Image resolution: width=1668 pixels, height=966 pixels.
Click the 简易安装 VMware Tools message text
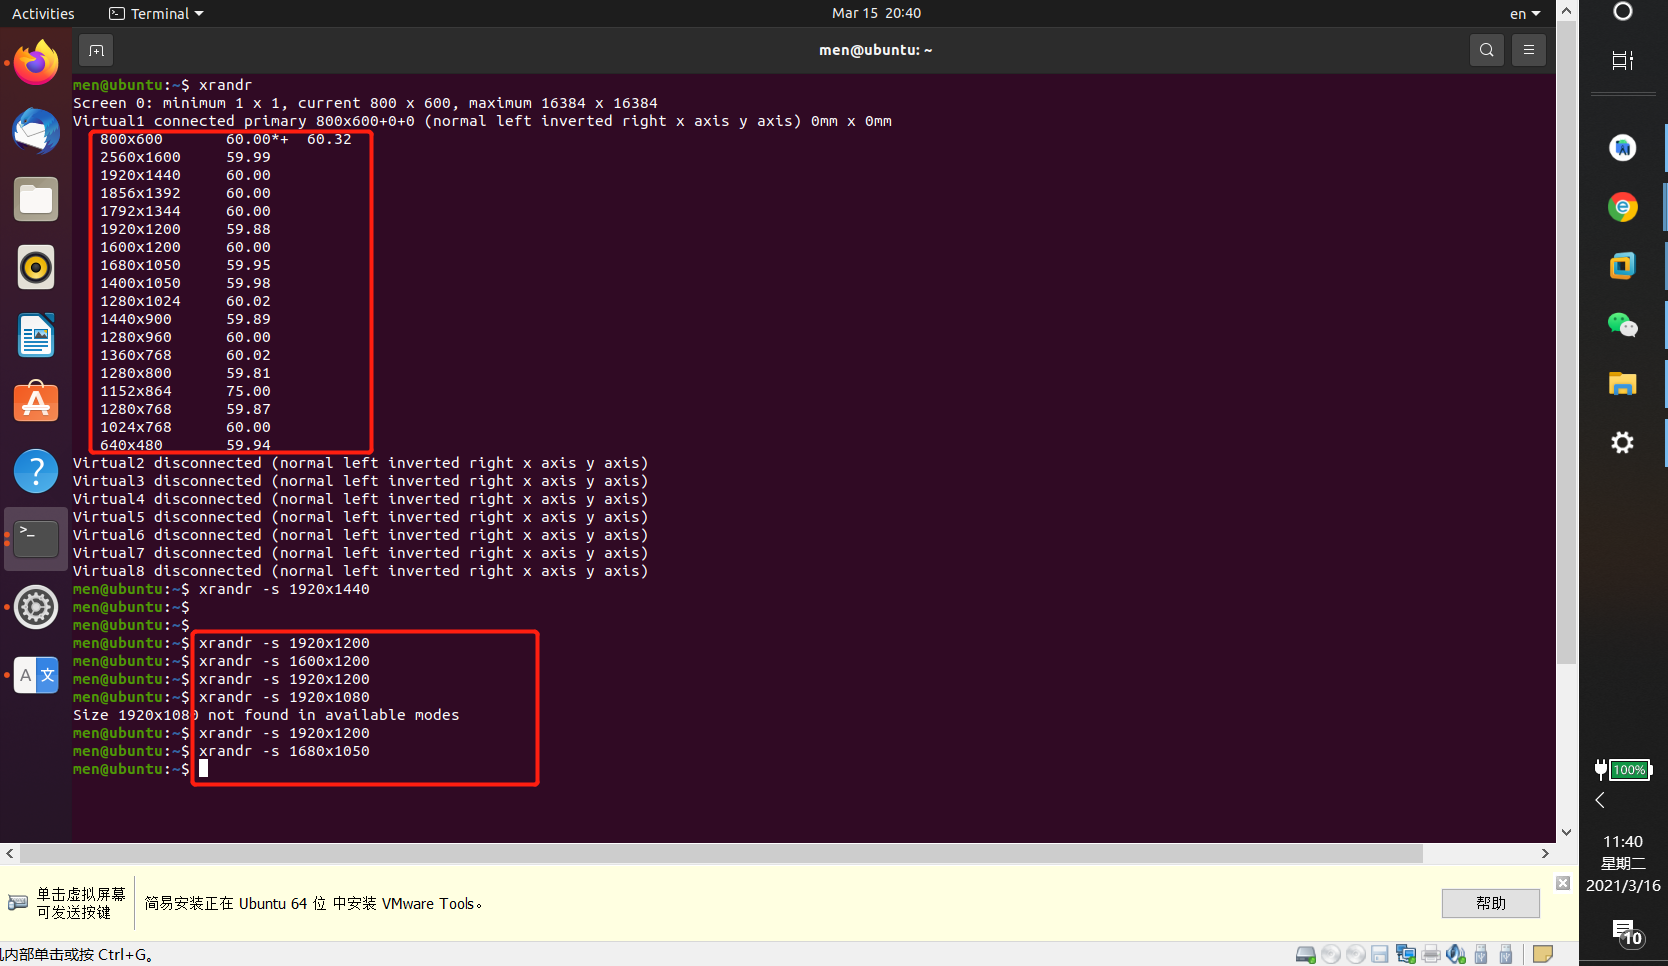pyautogui.click(x=313, y=903)
